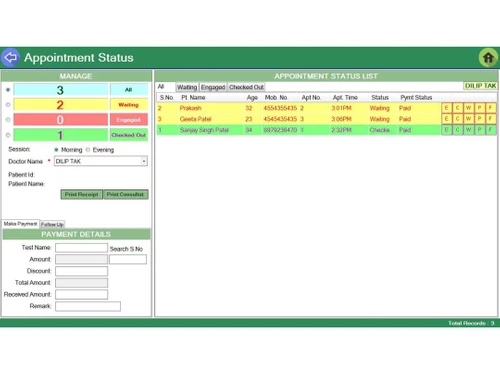Choose the Morning session radio
Image resolution: width=500 pixels, height=375 pixels.
pyautogui.click(x=56, y=150)
